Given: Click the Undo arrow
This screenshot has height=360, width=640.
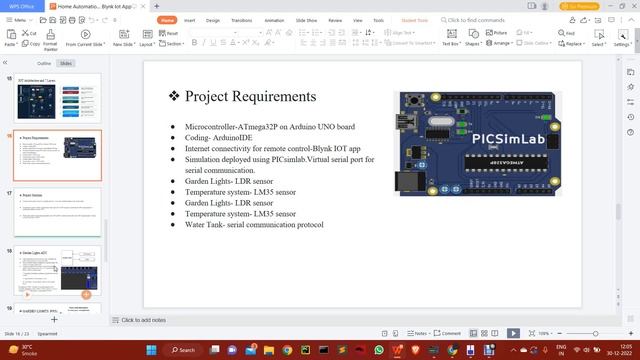Looking at the screenshot, I should tap(91, 20).
